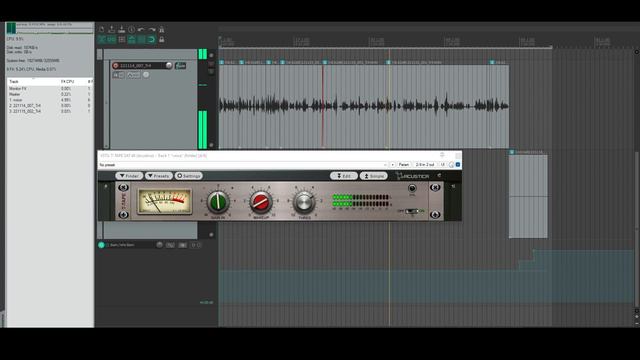Open the plugin Settings button

[189, 176]
